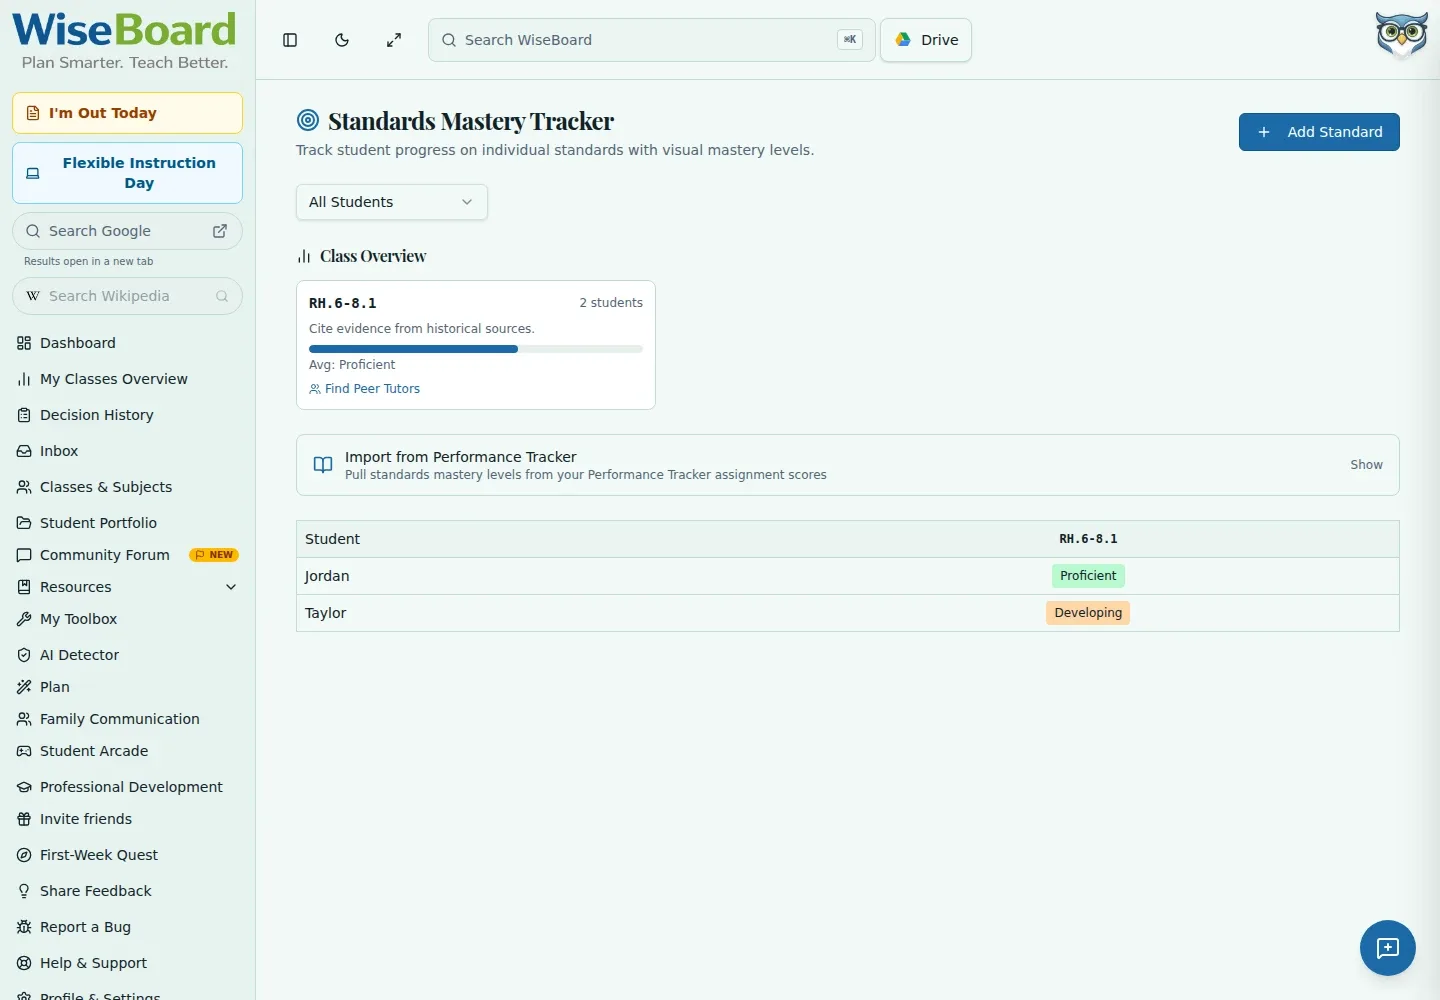Click the Class Overview bar chart icon
This screenshot has width=1440, height=1000.
click(304, 257)
